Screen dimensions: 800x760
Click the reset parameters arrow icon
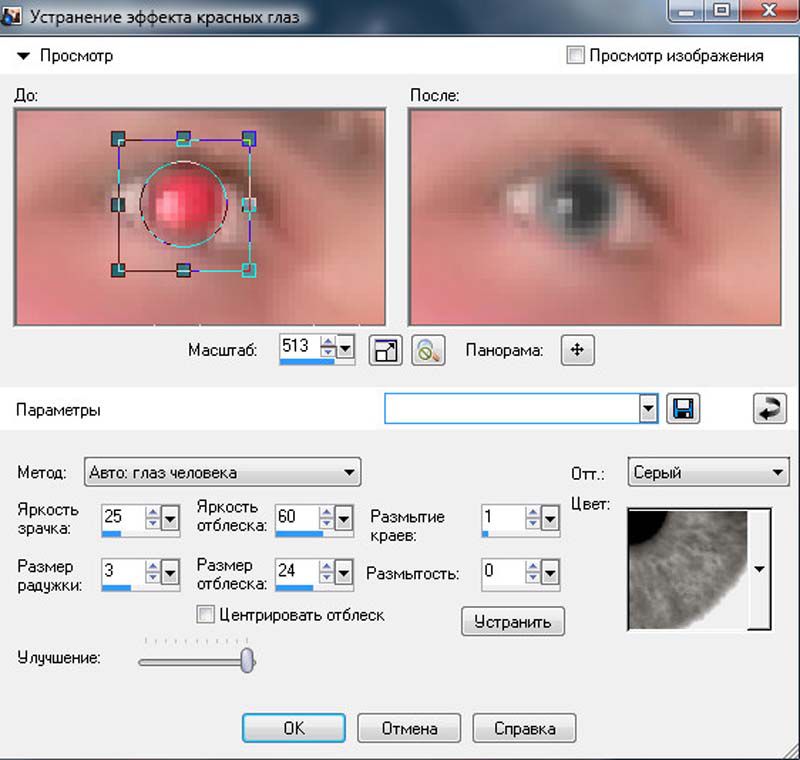tap(769, 409)
